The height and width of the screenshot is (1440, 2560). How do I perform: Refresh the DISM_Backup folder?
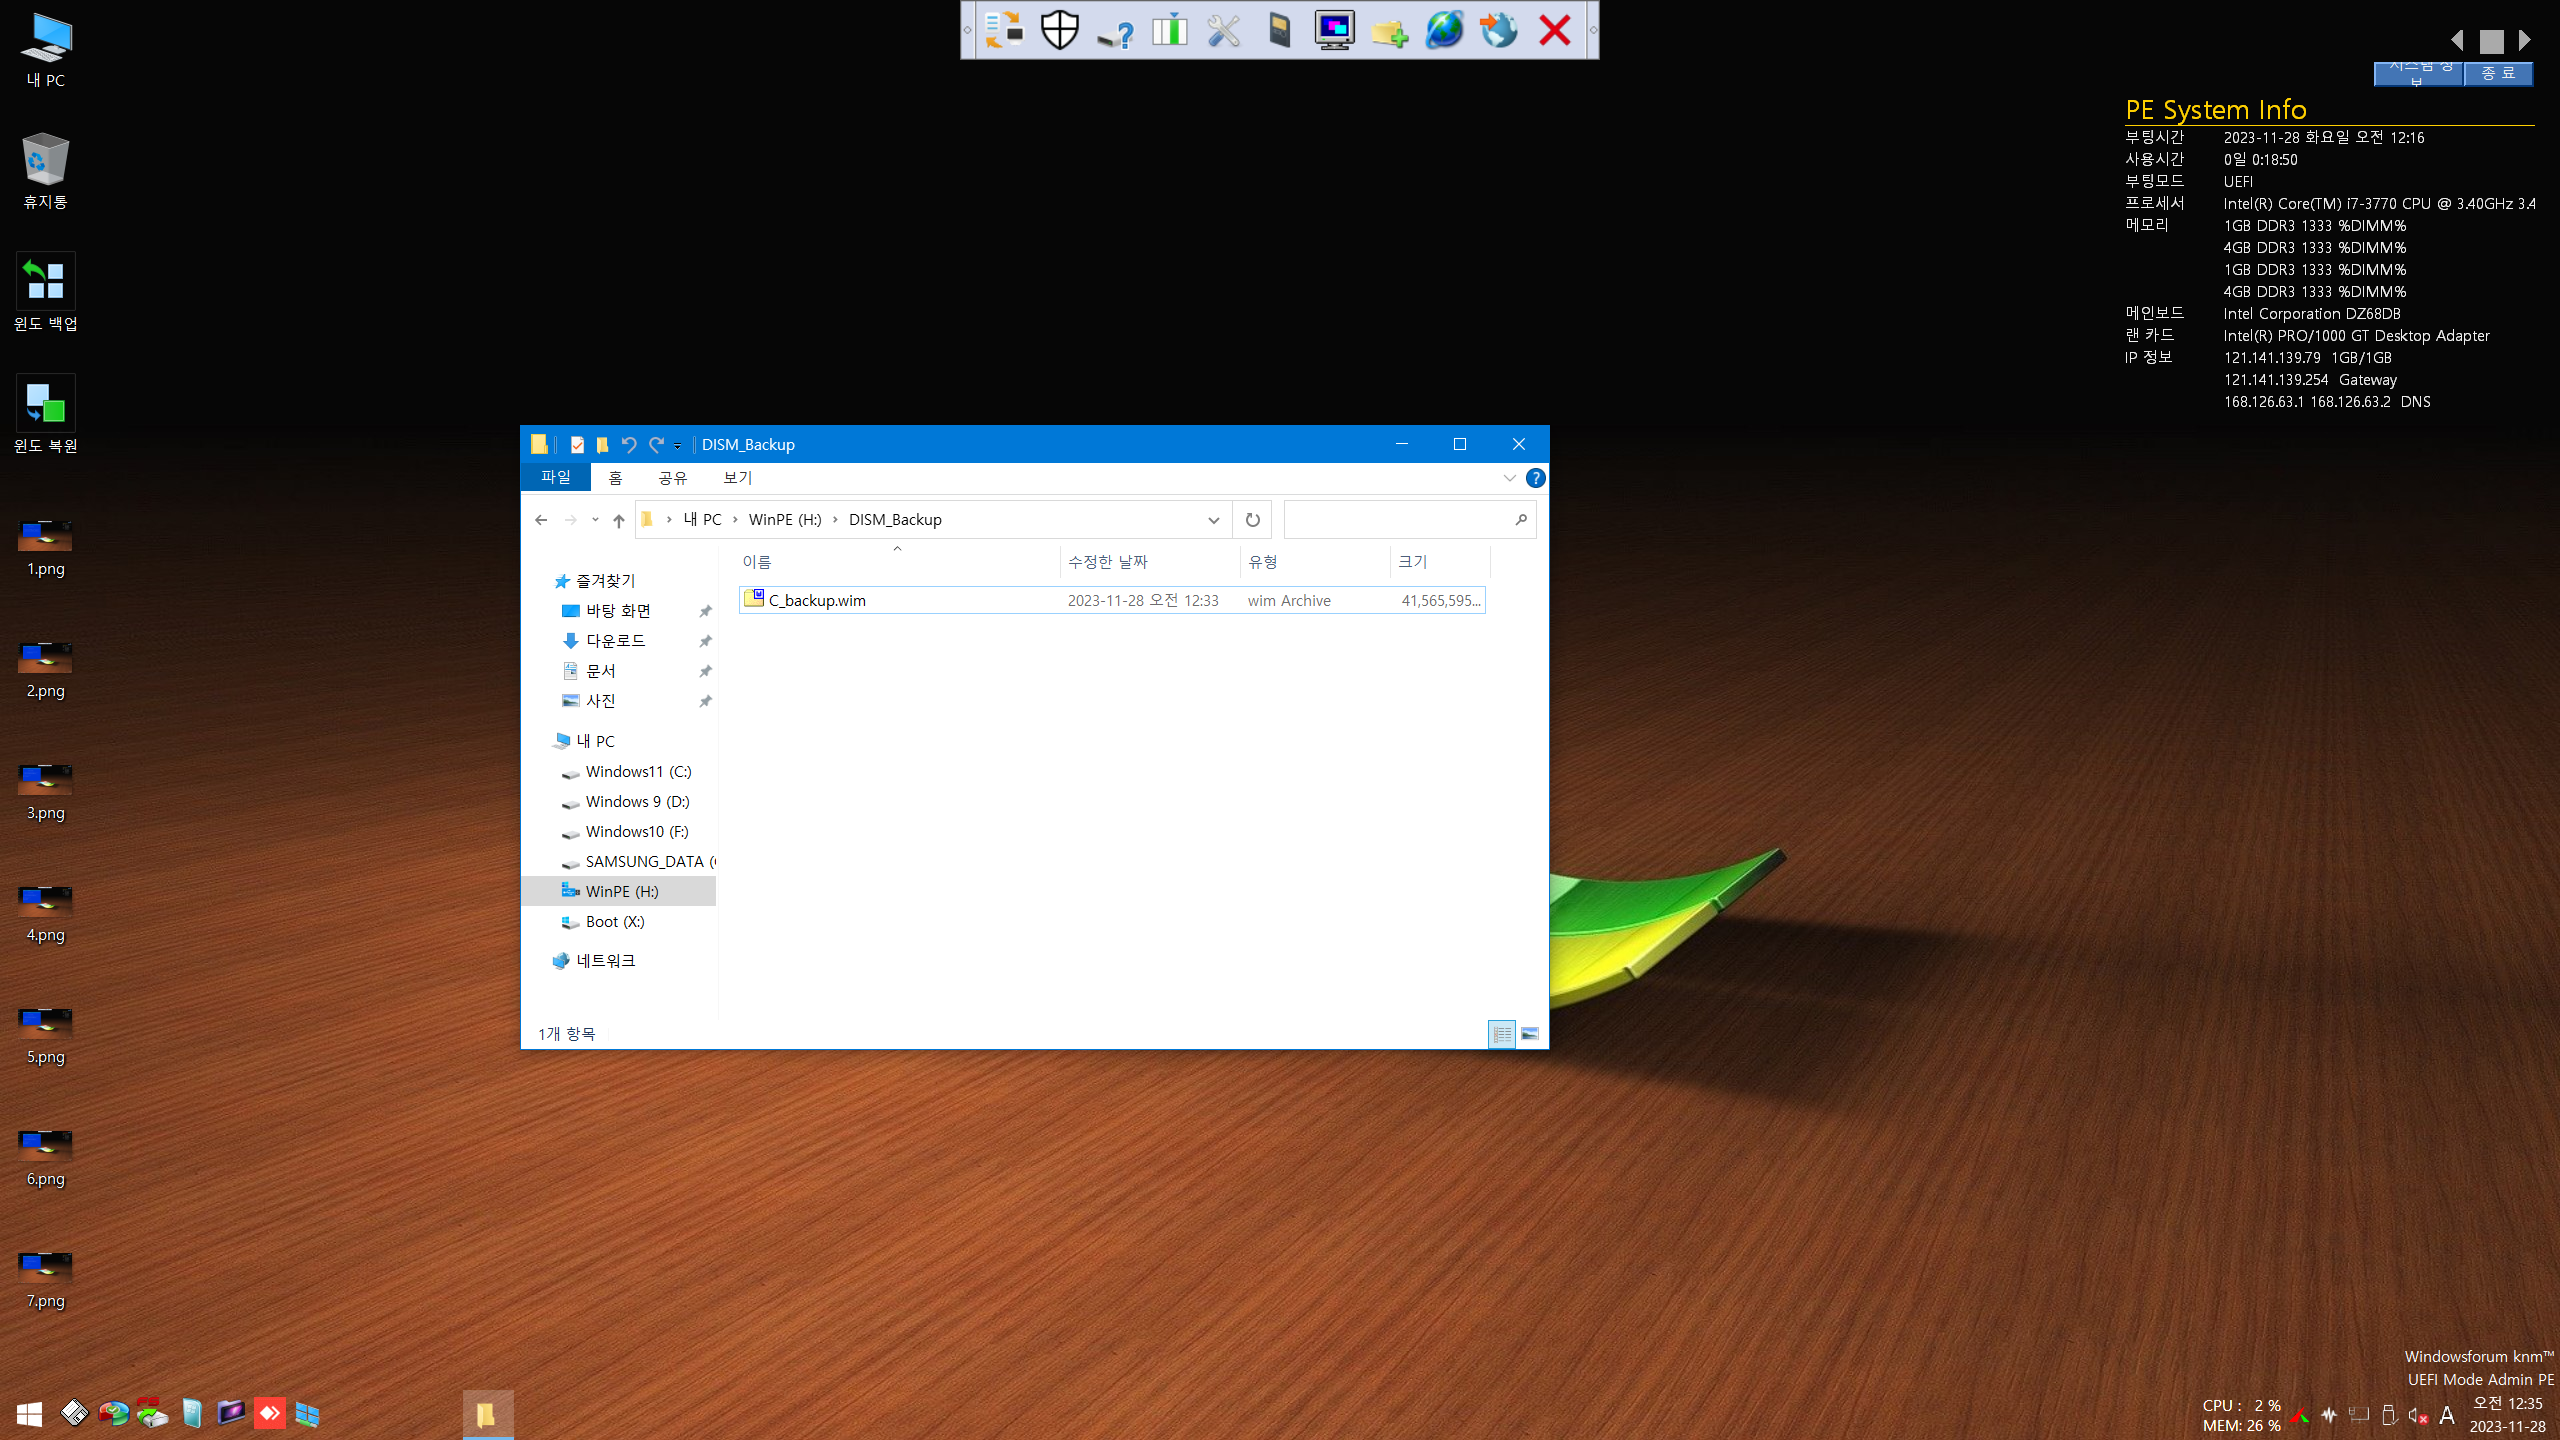(1252, 520)
